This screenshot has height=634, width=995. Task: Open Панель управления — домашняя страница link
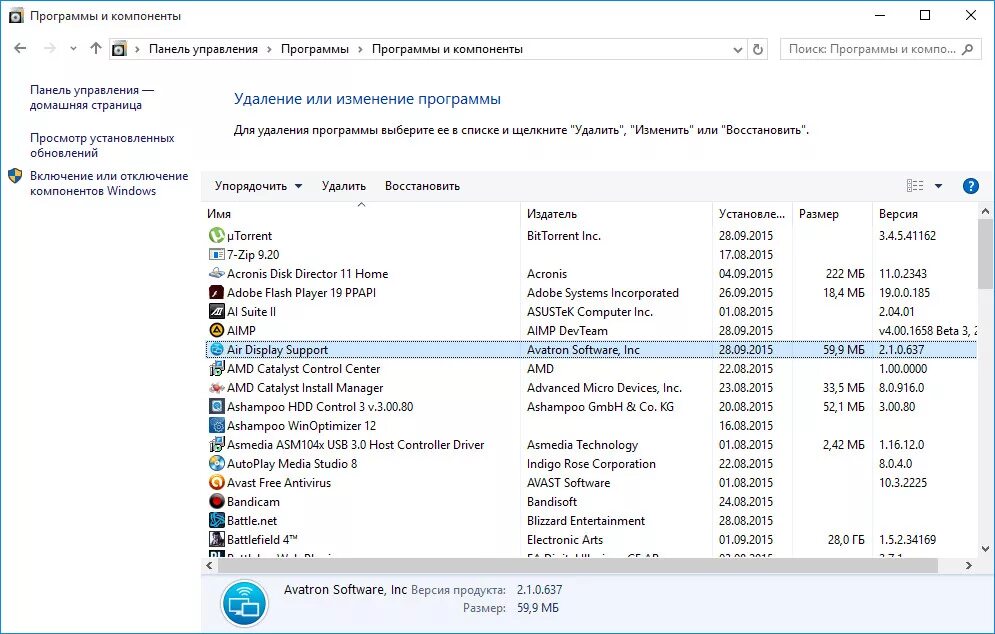(92, 98)
